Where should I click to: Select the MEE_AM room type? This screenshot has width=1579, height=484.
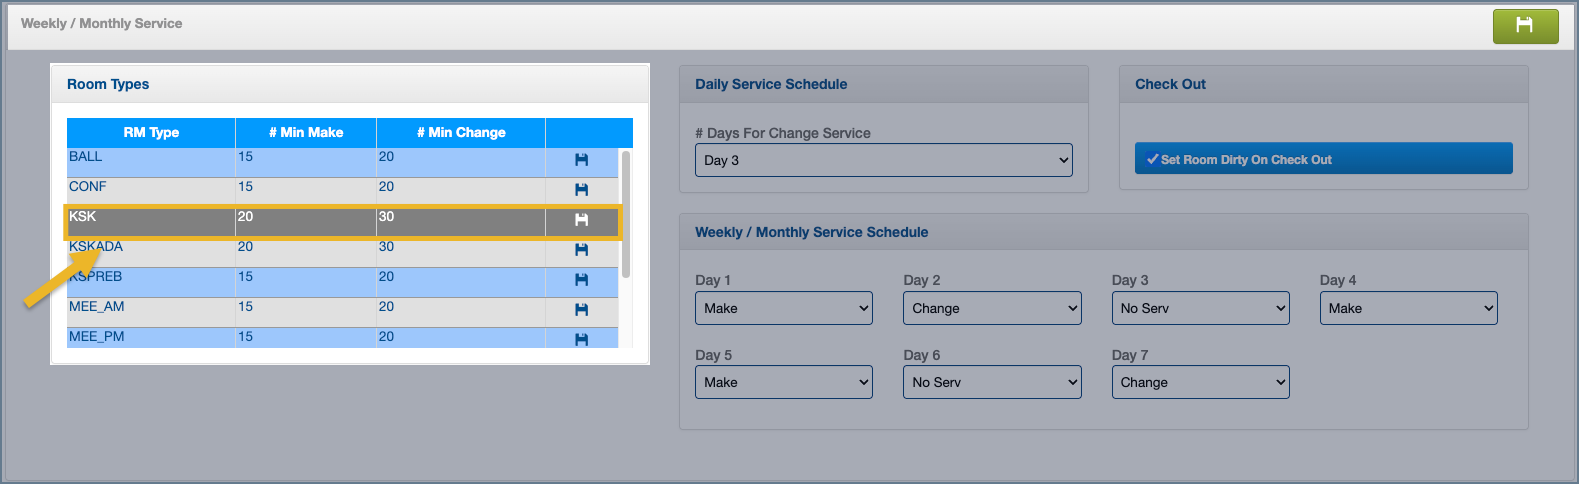pos(97,307)
